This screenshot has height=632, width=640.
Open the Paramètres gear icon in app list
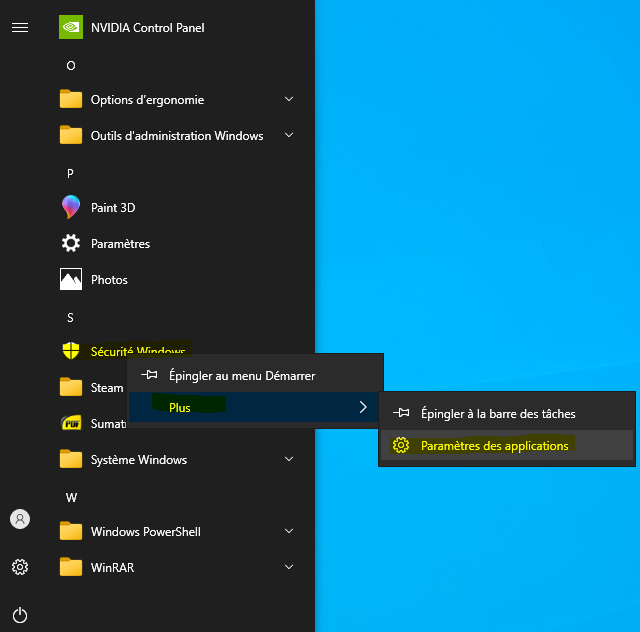coord(71,243)
